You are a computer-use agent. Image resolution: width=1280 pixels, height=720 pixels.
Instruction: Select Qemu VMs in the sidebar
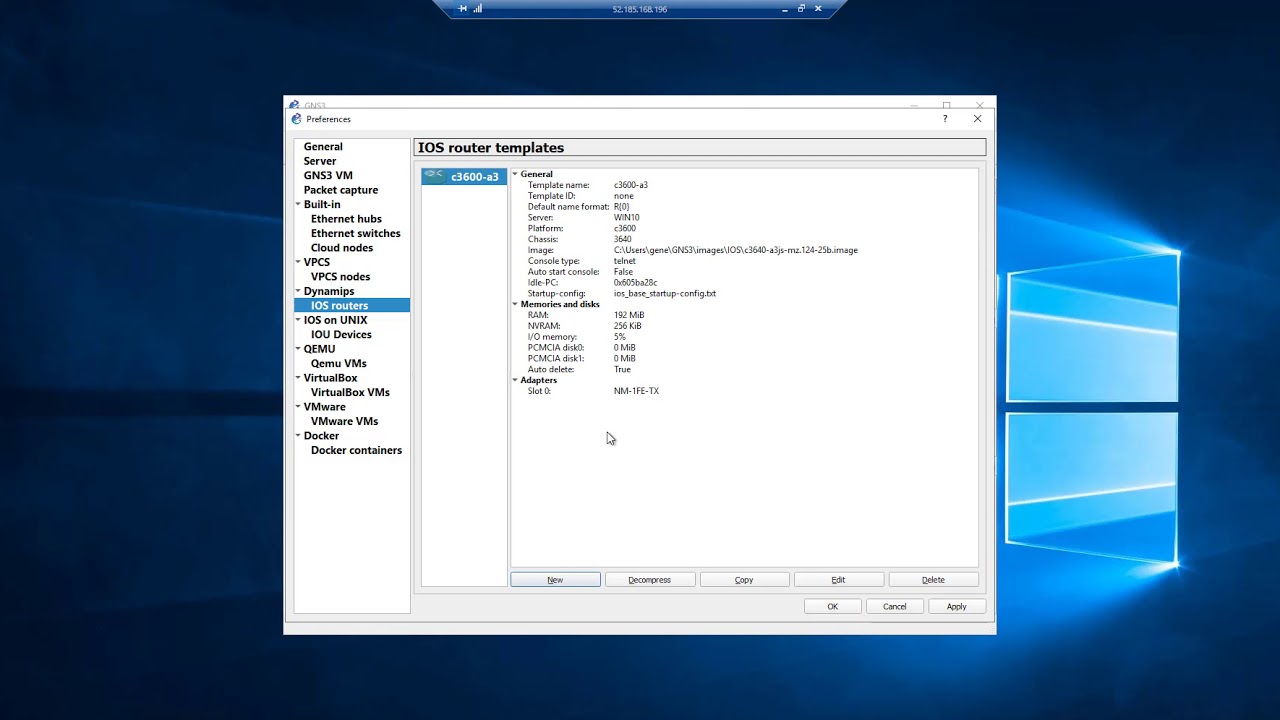[x=338, y=363]
